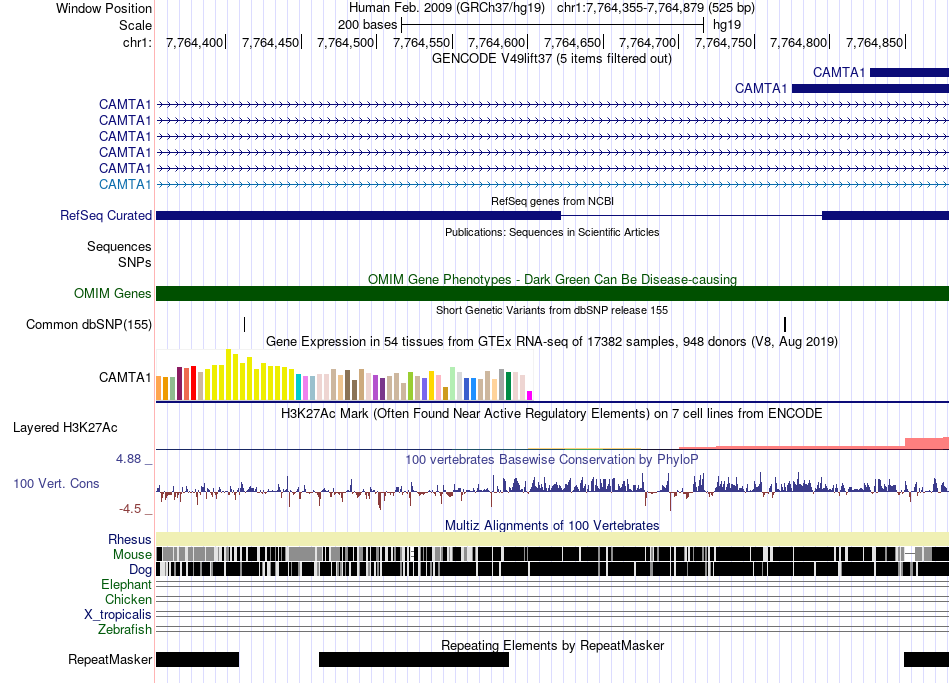Screen dimensions: 950x683
Task: Open 'Short Genetic Variants from dbSNP release 155' title
Action: (552, 310)
